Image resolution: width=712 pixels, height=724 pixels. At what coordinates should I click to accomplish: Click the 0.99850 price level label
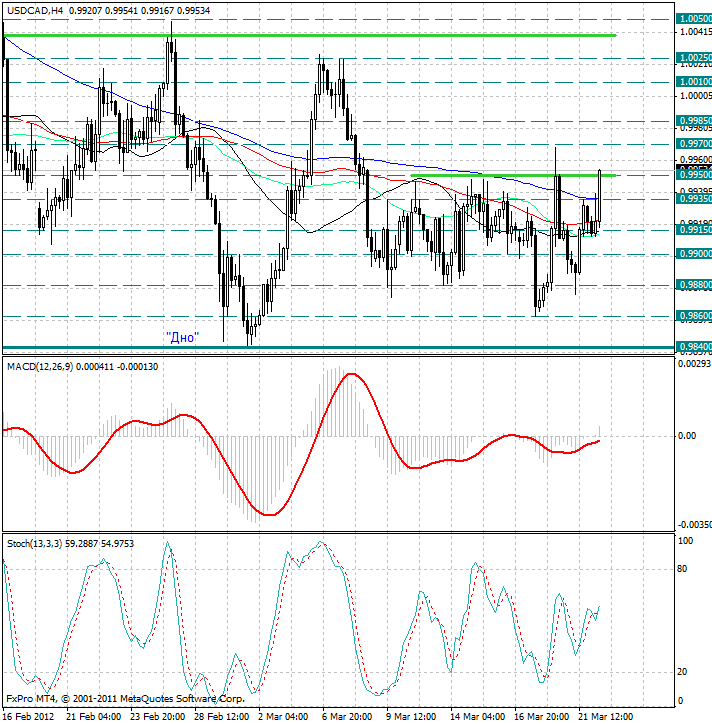click(x=694, y=121)
